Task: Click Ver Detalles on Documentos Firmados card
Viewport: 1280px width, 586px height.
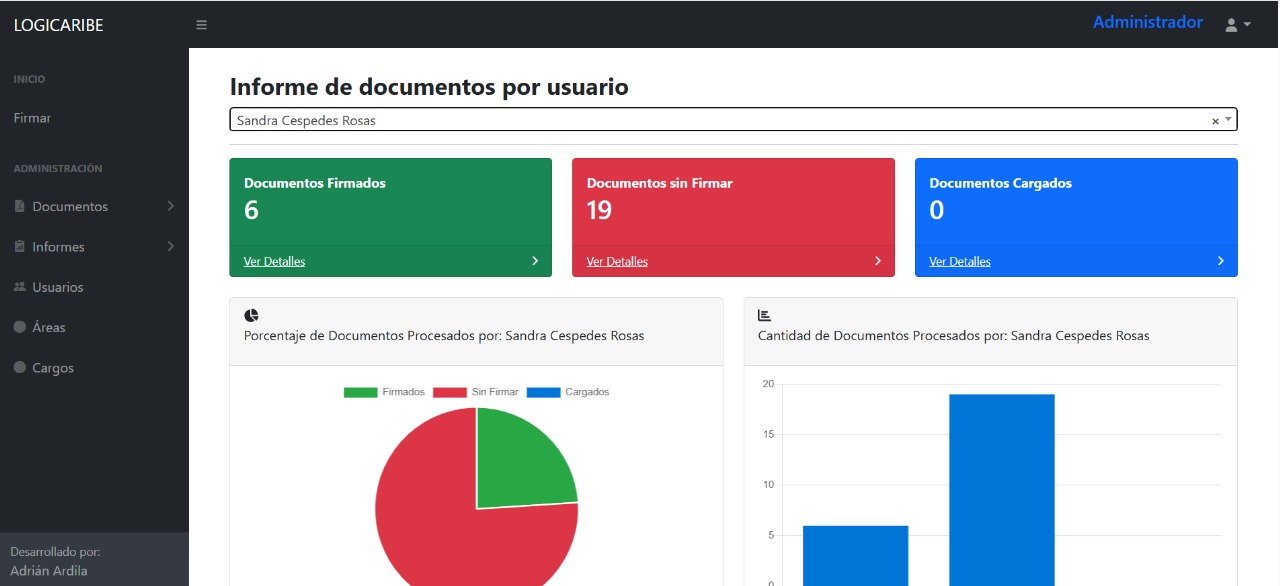Action: point(273,261)
